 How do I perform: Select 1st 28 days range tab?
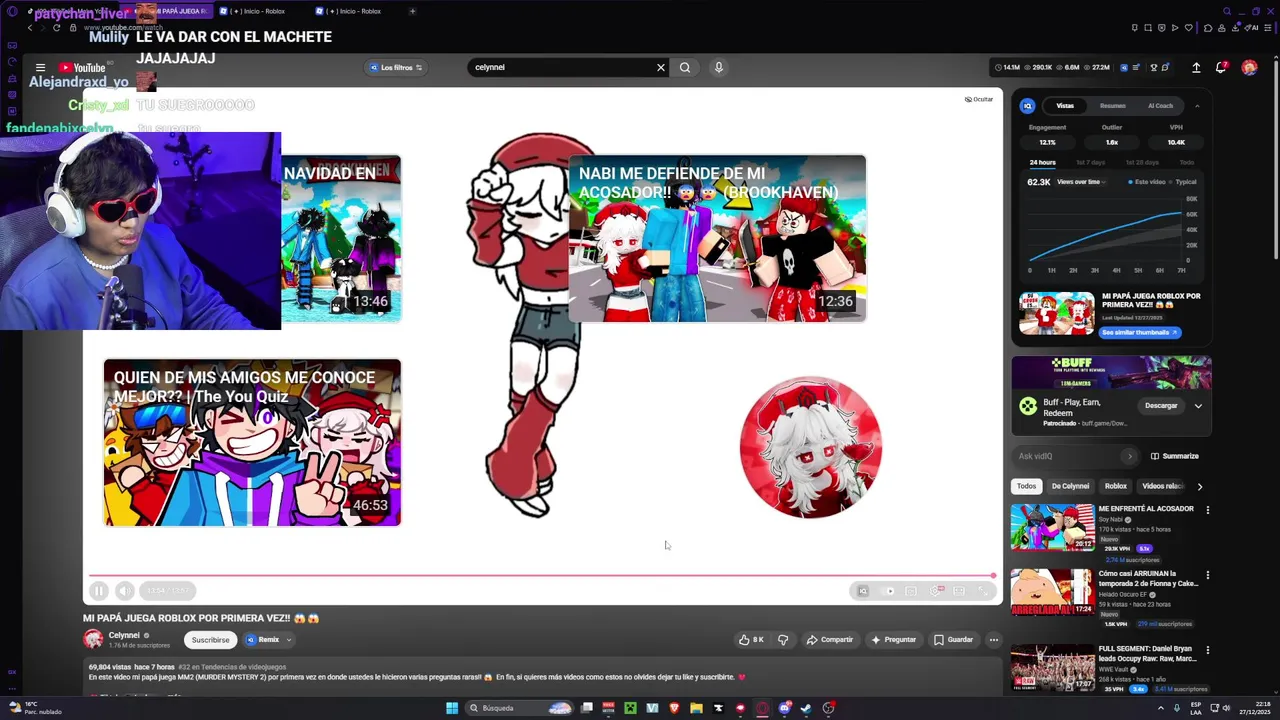click(x=1142, y=162)
